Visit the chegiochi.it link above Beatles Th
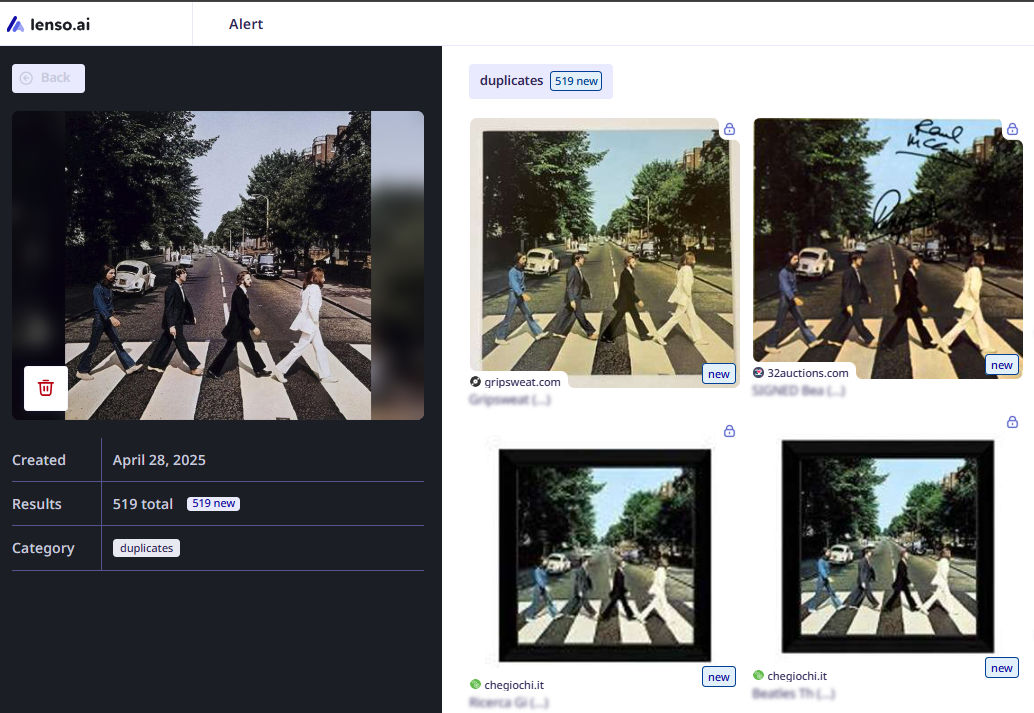Image resolution: width=1034 pixels, height=713 pixels. [x=797, y=676]
